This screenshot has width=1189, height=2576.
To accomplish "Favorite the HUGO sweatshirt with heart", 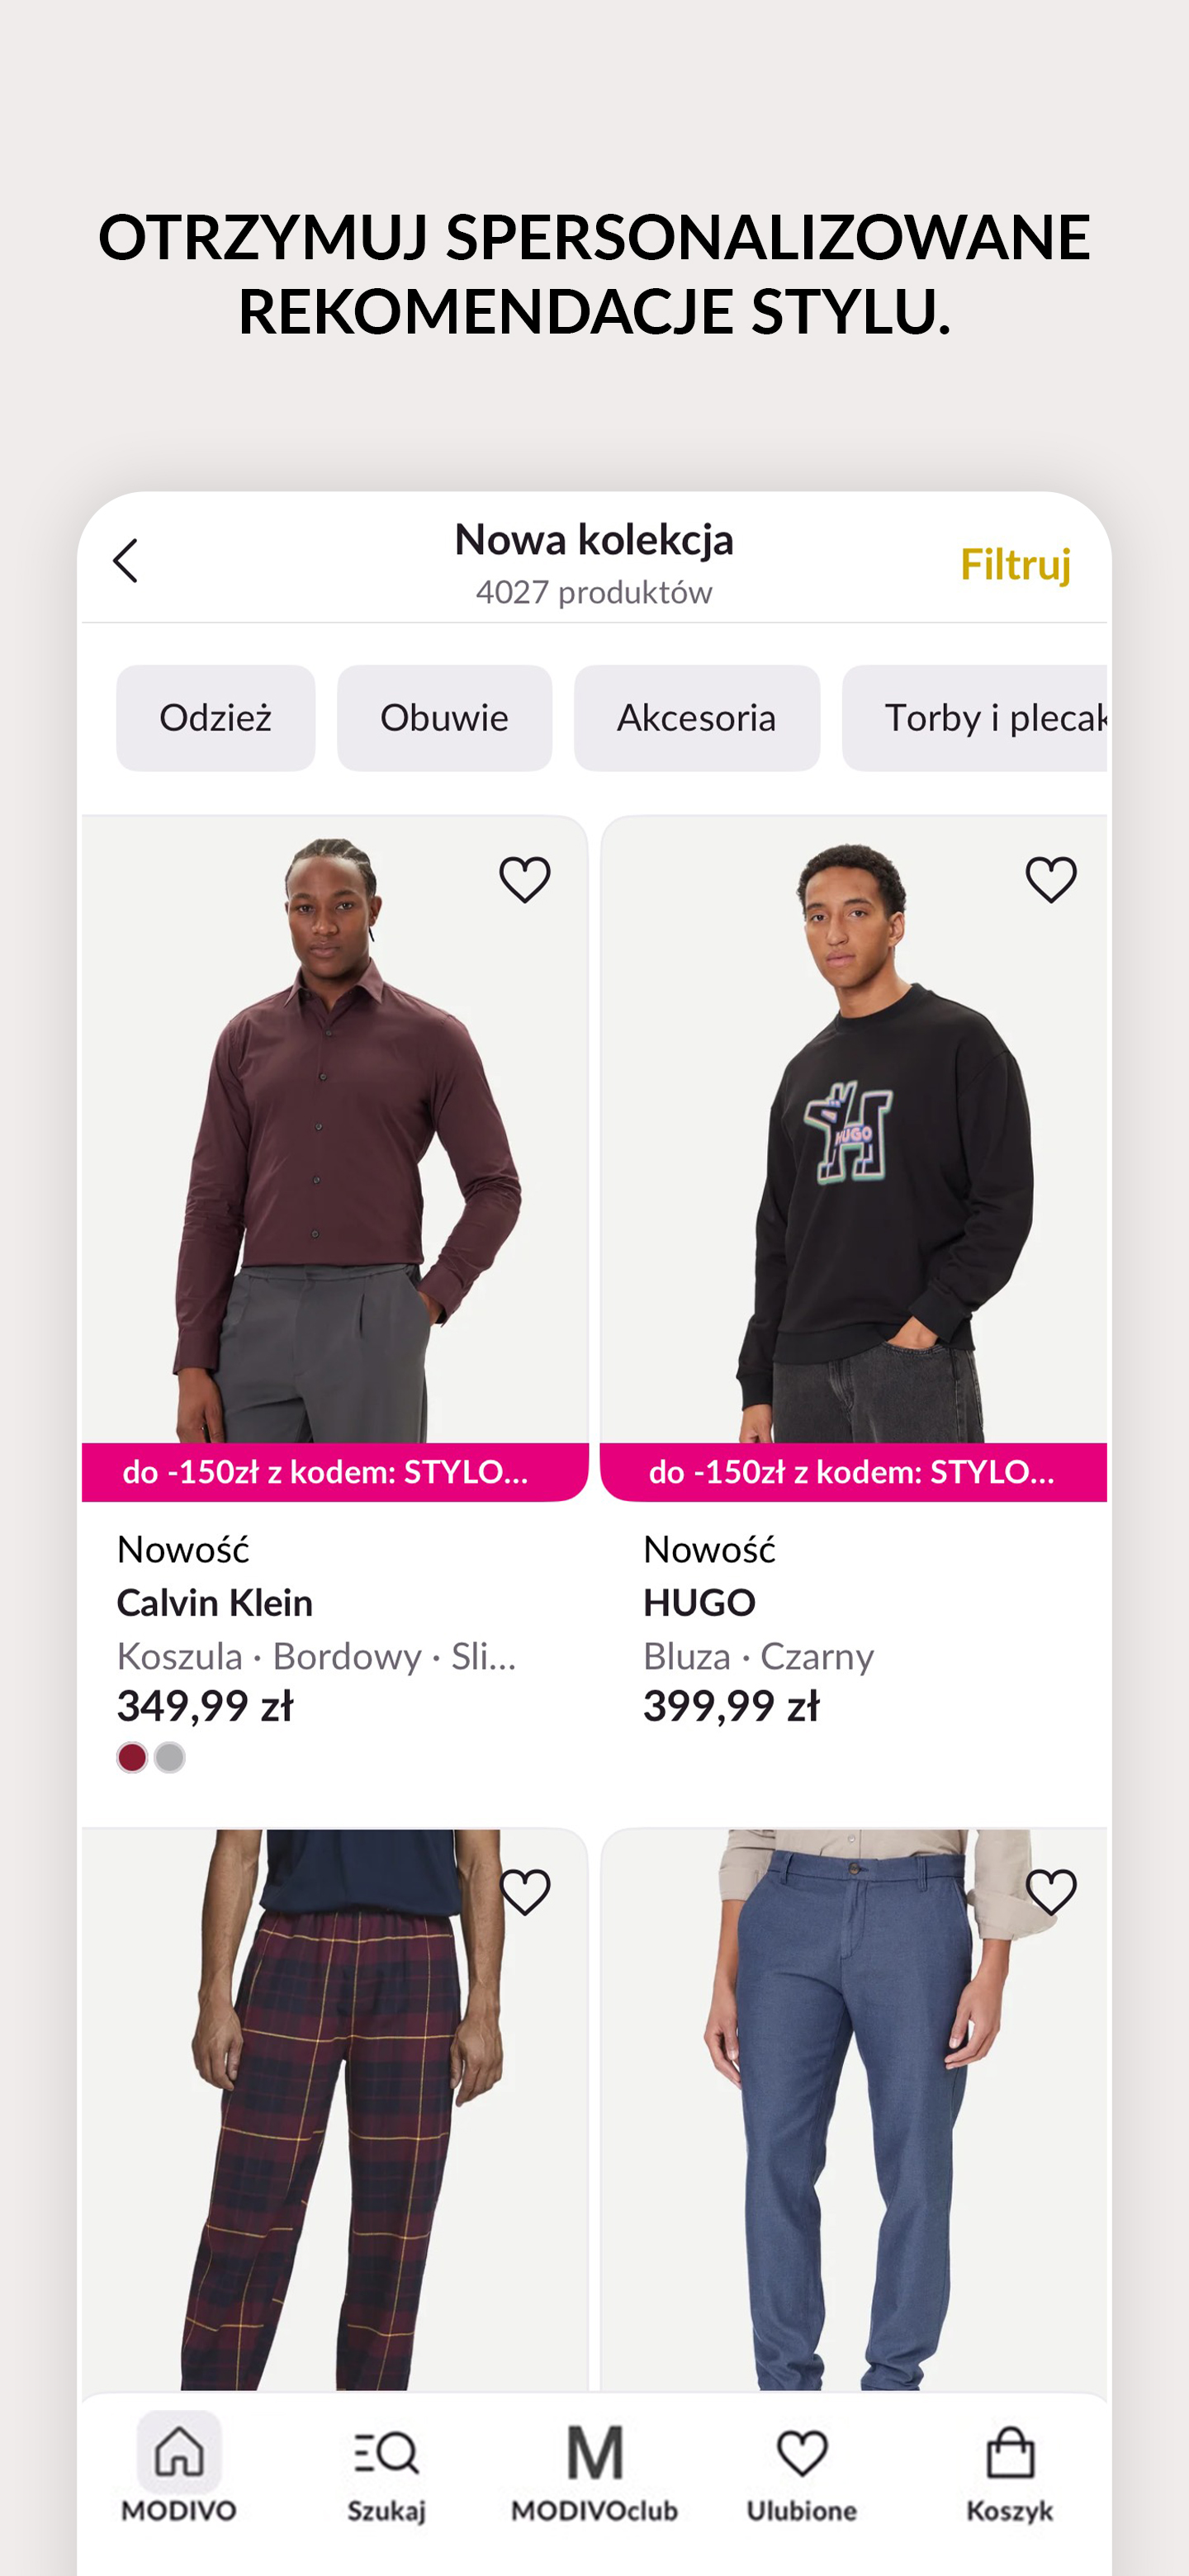I will [1051, 879].
